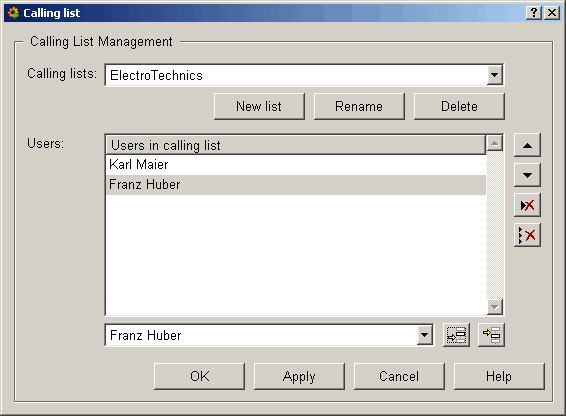
Task: Delete the current calling list
Action: 459,107
